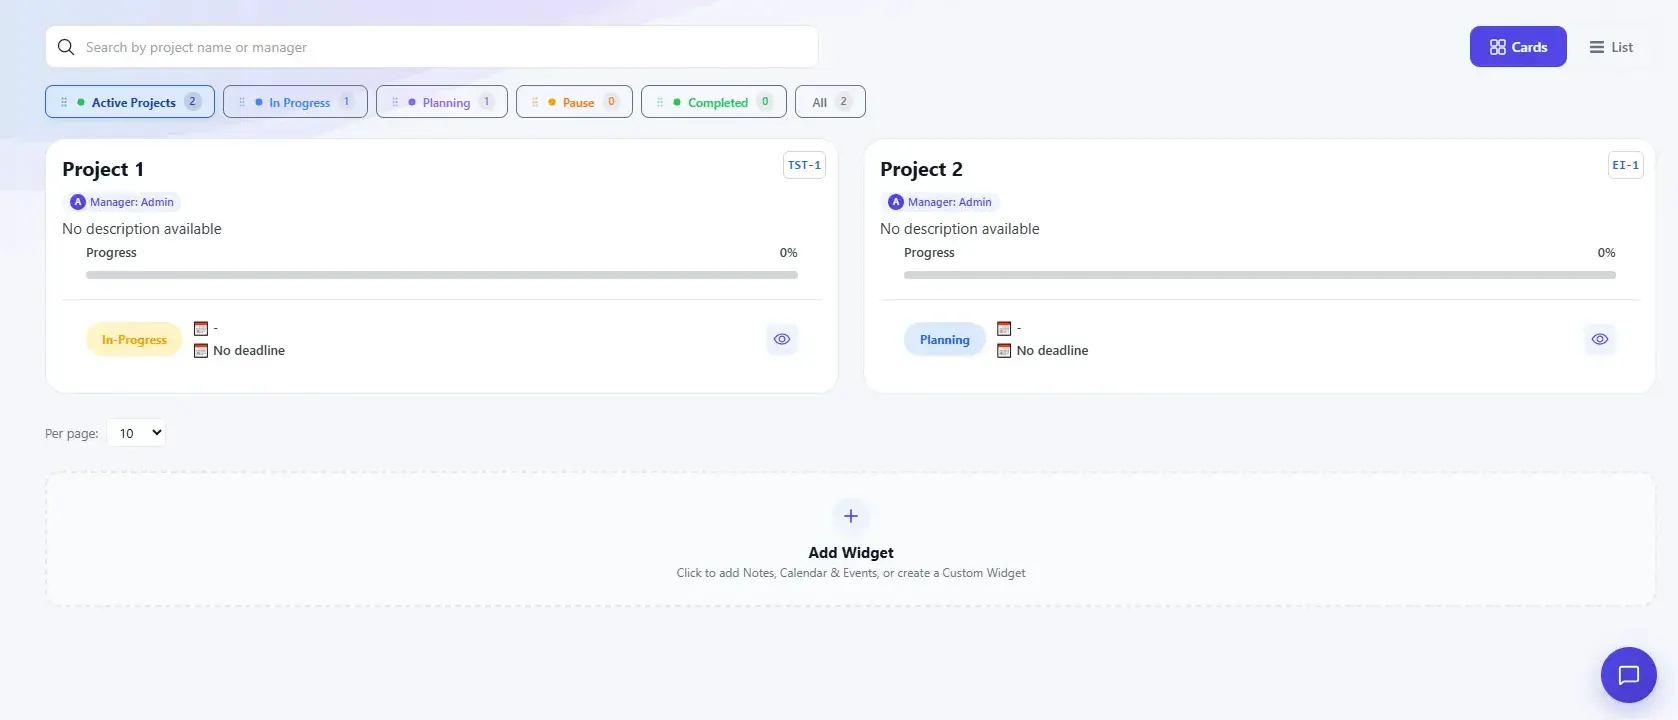Grab the drag handle on Planning tab
This screenshot has height=720, width=1678.
coord(395,102)
